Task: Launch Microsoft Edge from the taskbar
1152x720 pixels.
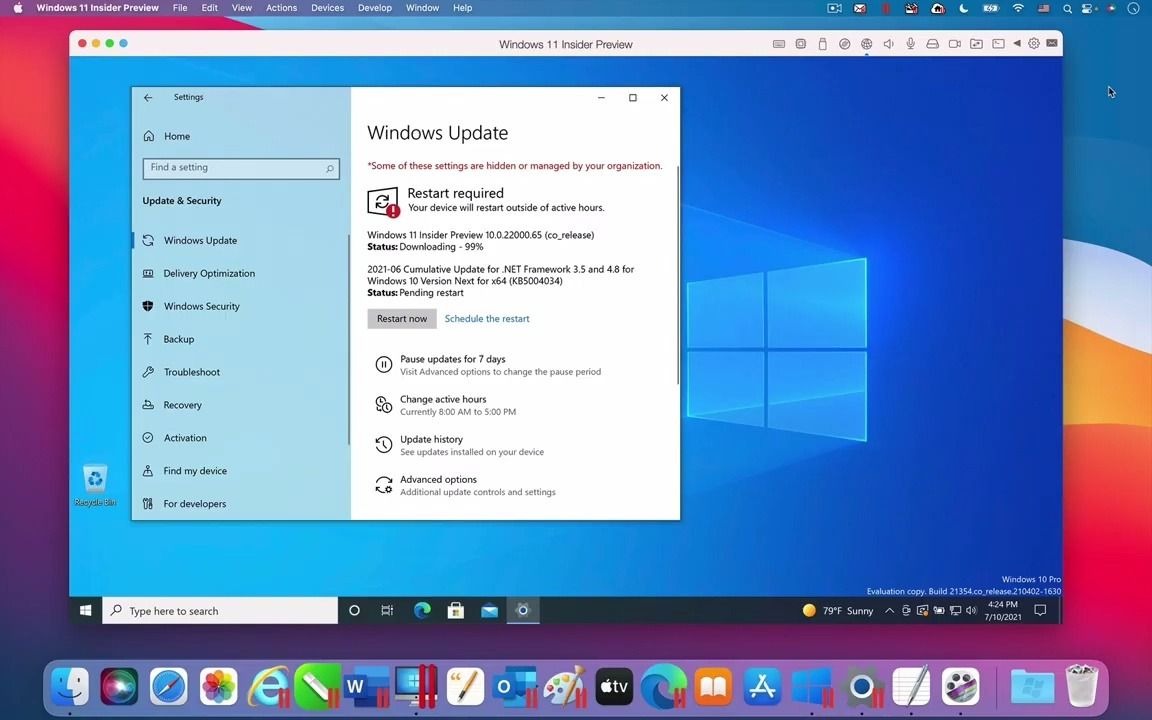Action: (422, 610)
